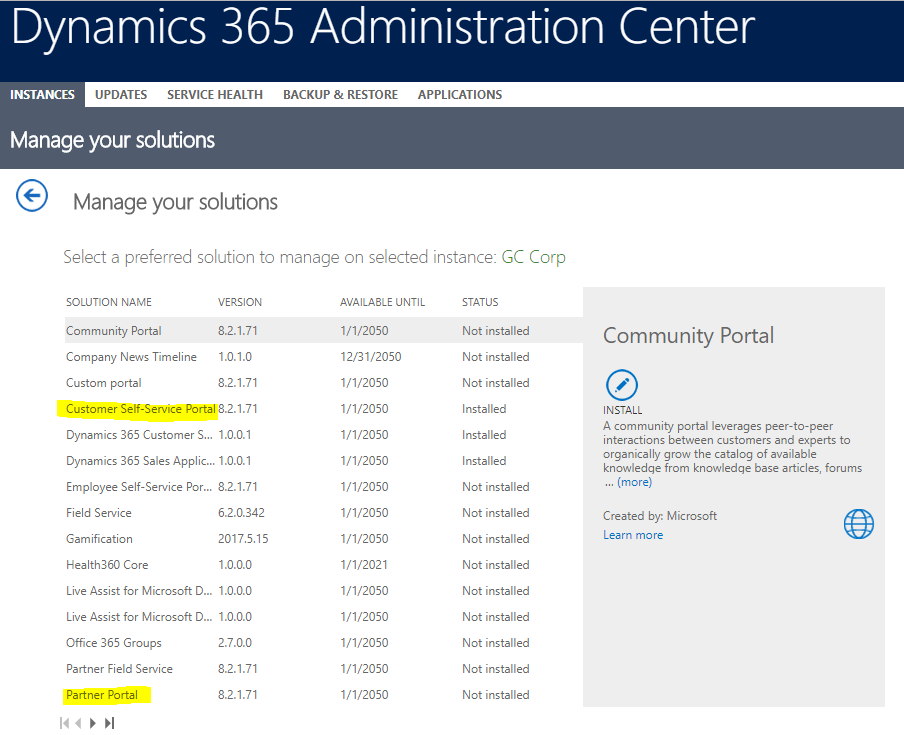This screenshot has width=904, height=735.
Task: Go to next page of solutions list
Action: [93, 723]
